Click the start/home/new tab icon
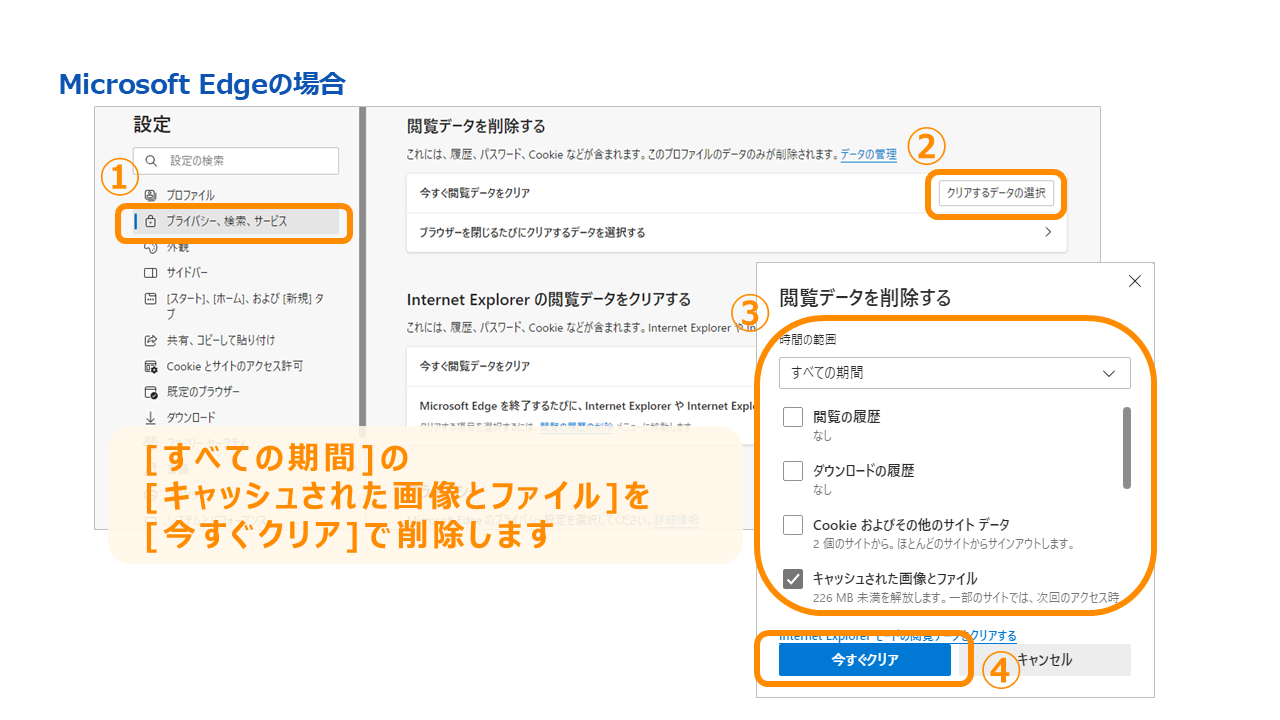 pyautogui.click(x=151, y=299)
